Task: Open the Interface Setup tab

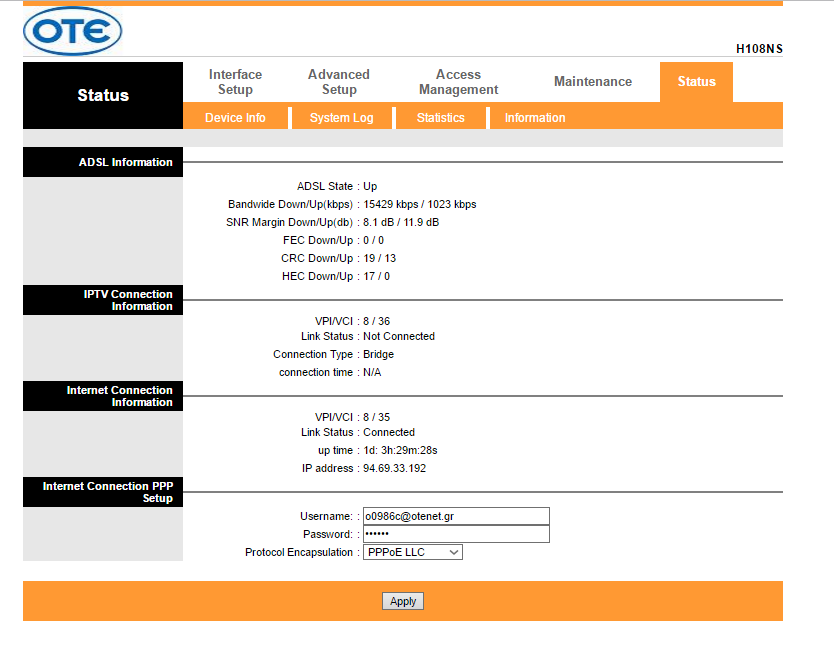Action: click(235, 82)
